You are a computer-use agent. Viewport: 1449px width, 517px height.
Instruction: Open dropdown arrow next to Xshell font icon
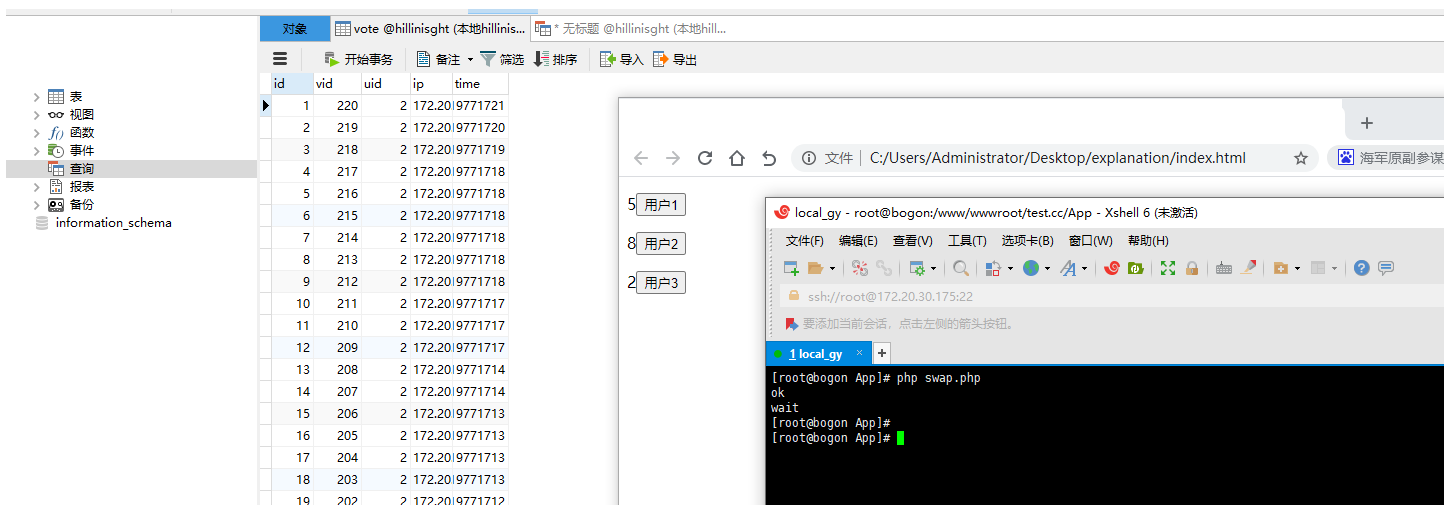(x=1084, y=268)
